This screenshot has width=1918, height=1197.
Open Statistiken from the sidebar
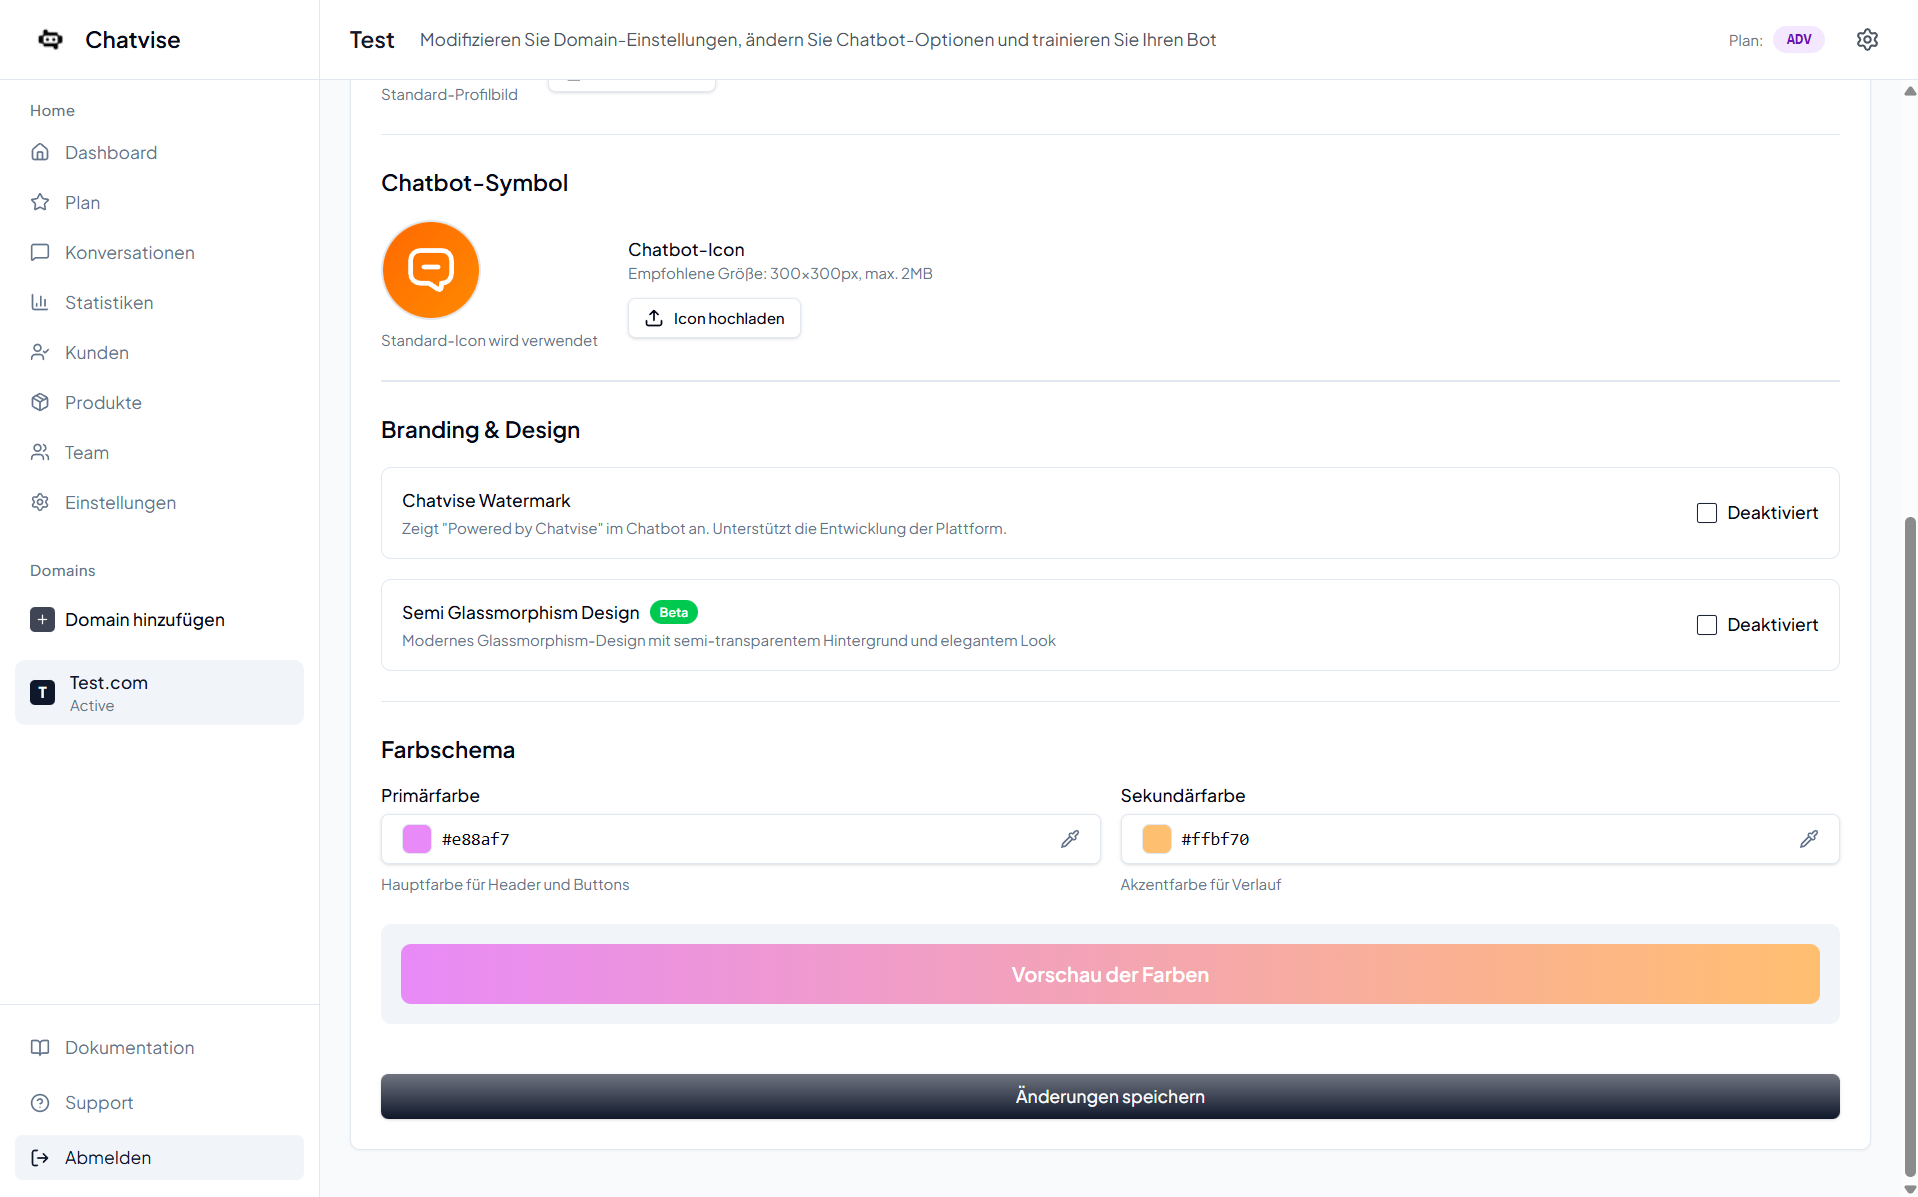(108, 303)
